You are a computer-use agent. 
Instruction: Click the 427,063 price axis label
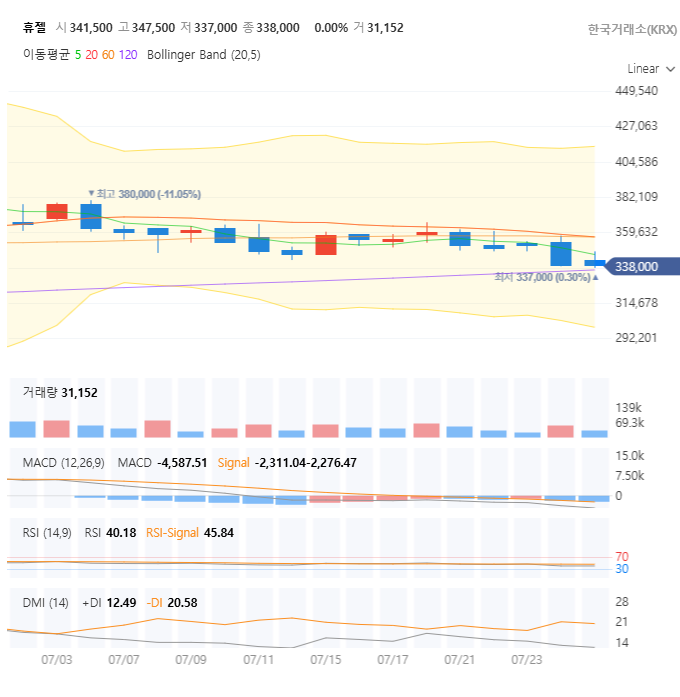(x=636, y=126)
